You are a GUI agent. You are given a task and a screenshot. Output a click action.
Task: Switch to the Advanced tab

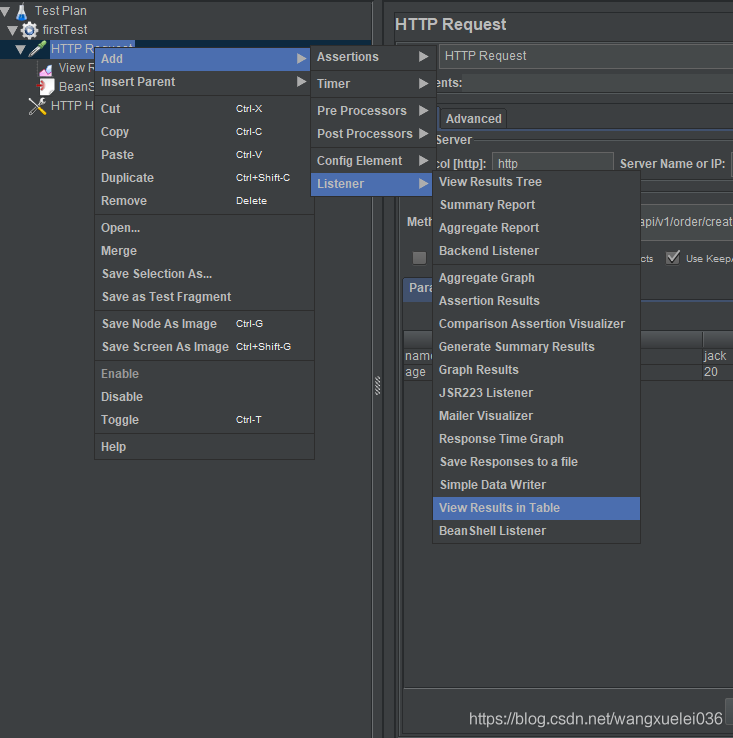click(x=473, y=118)
